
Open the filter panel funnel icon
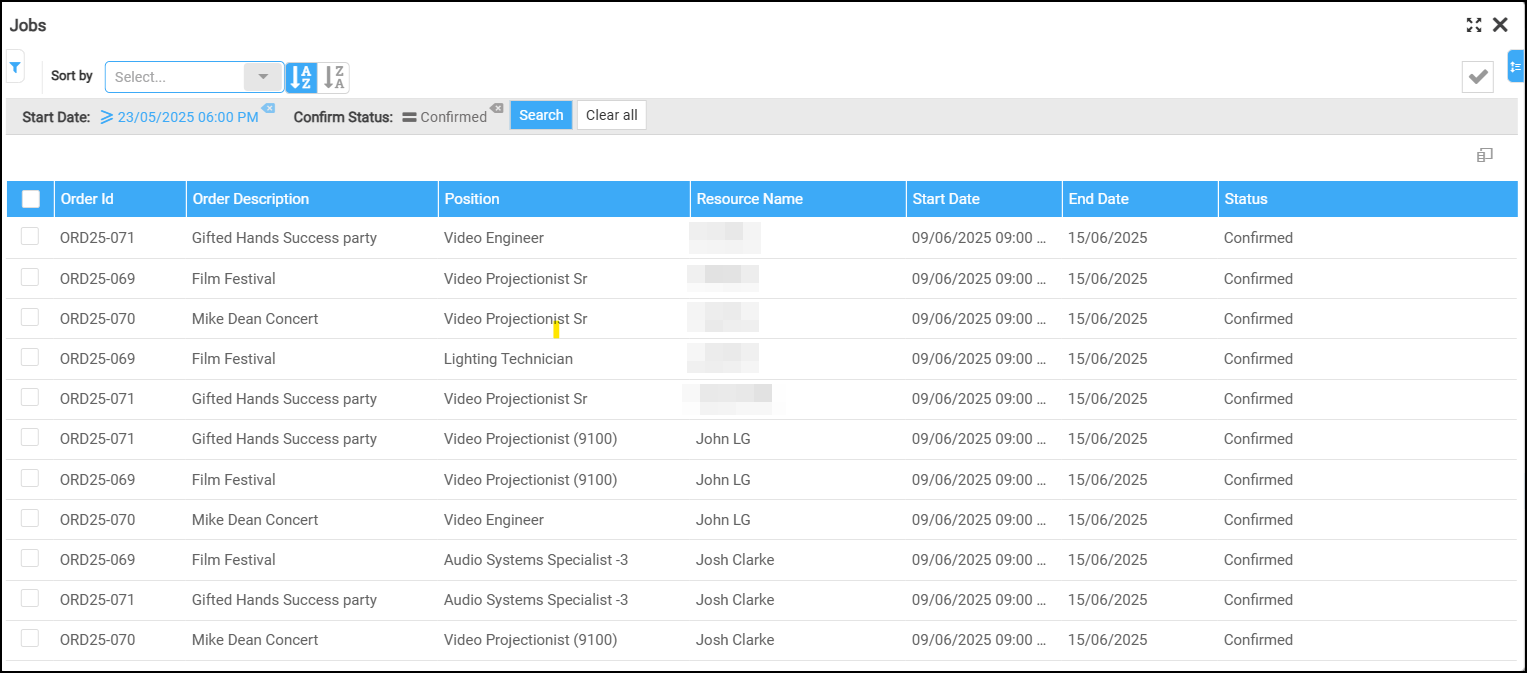click(x=15, y=67)
